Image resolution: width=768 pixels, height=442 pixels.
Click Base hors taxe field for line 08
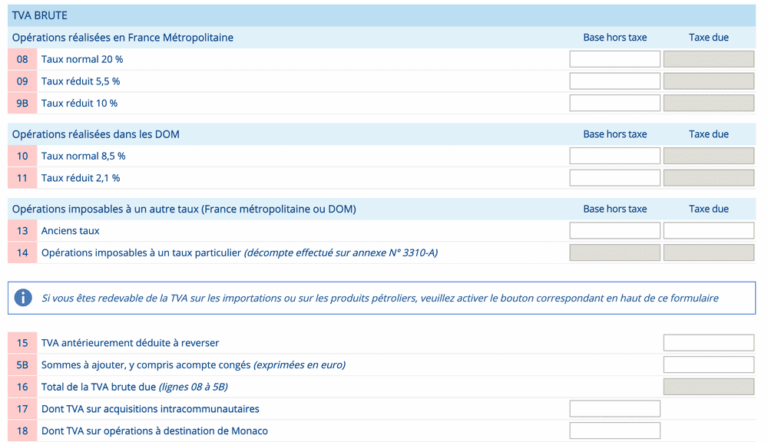[614, 59]
